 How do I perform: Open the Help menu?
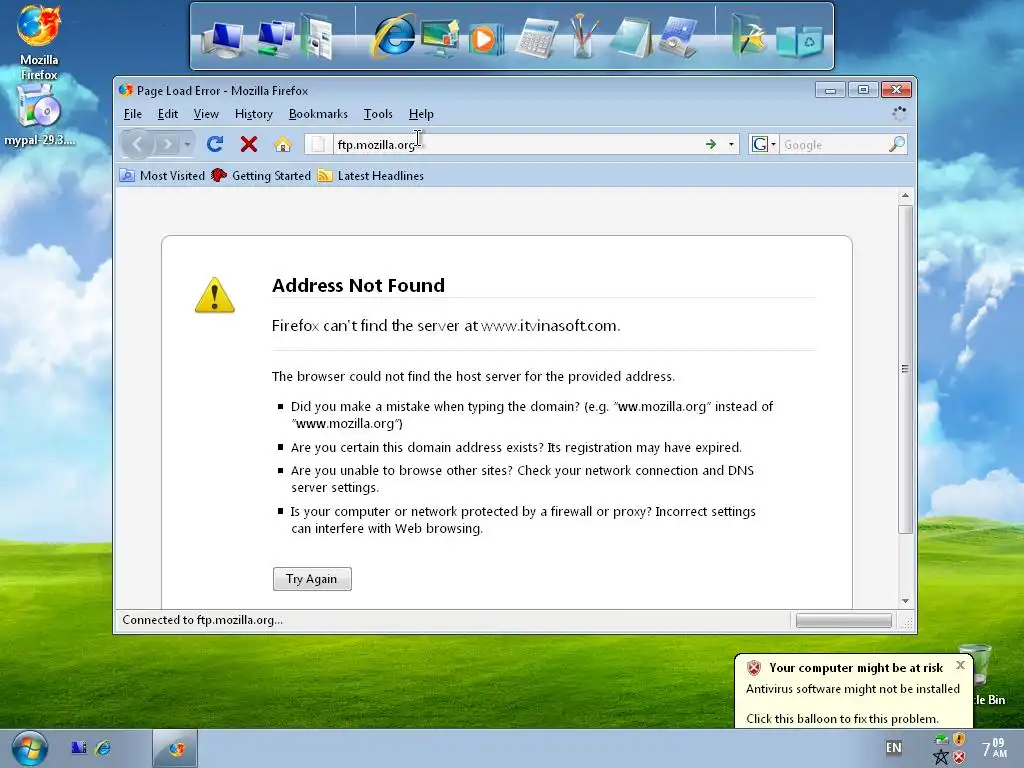point(421,114)
